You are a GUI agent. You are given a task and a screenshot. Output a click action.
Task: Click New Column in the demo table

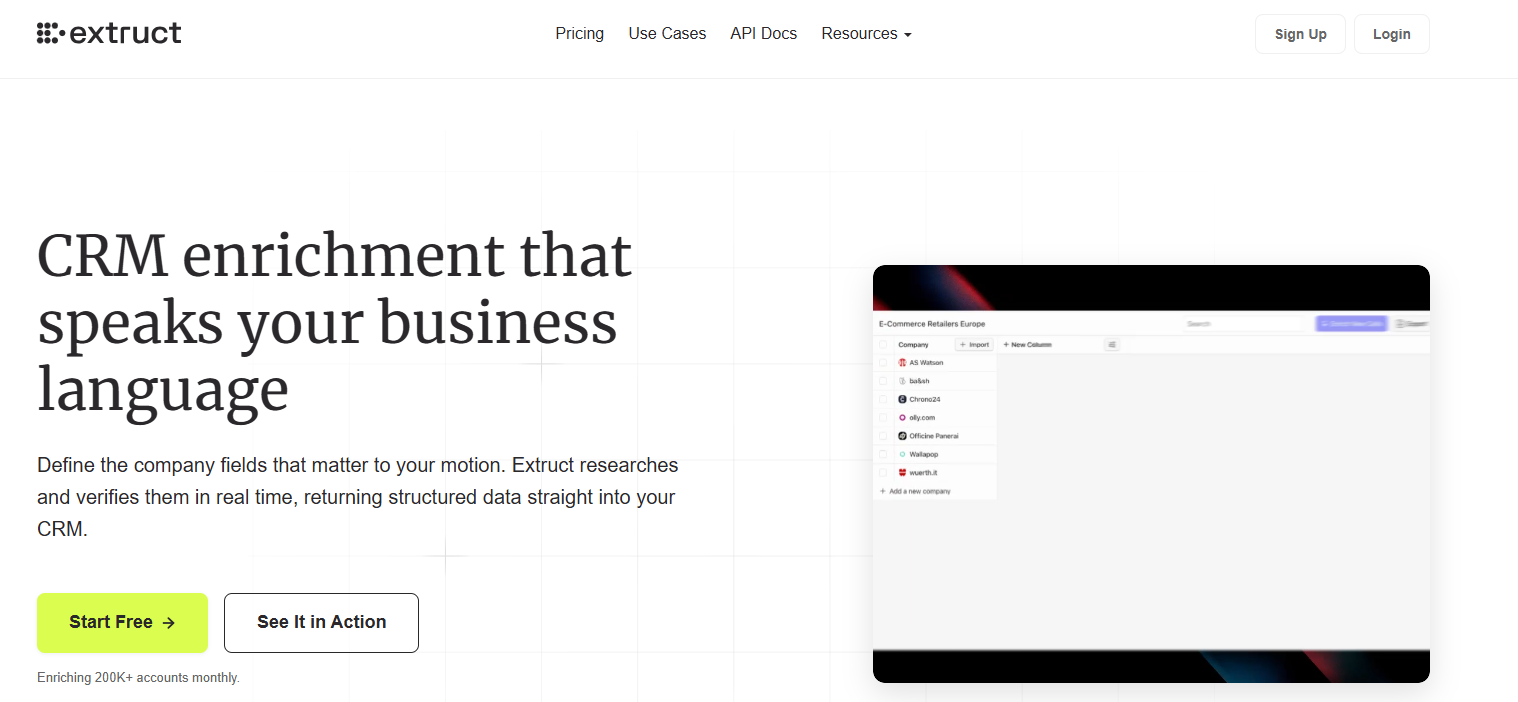1028,344
